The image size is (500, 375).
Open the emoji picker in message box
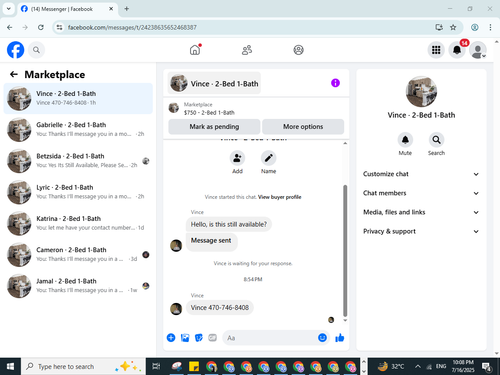(322, 338)
